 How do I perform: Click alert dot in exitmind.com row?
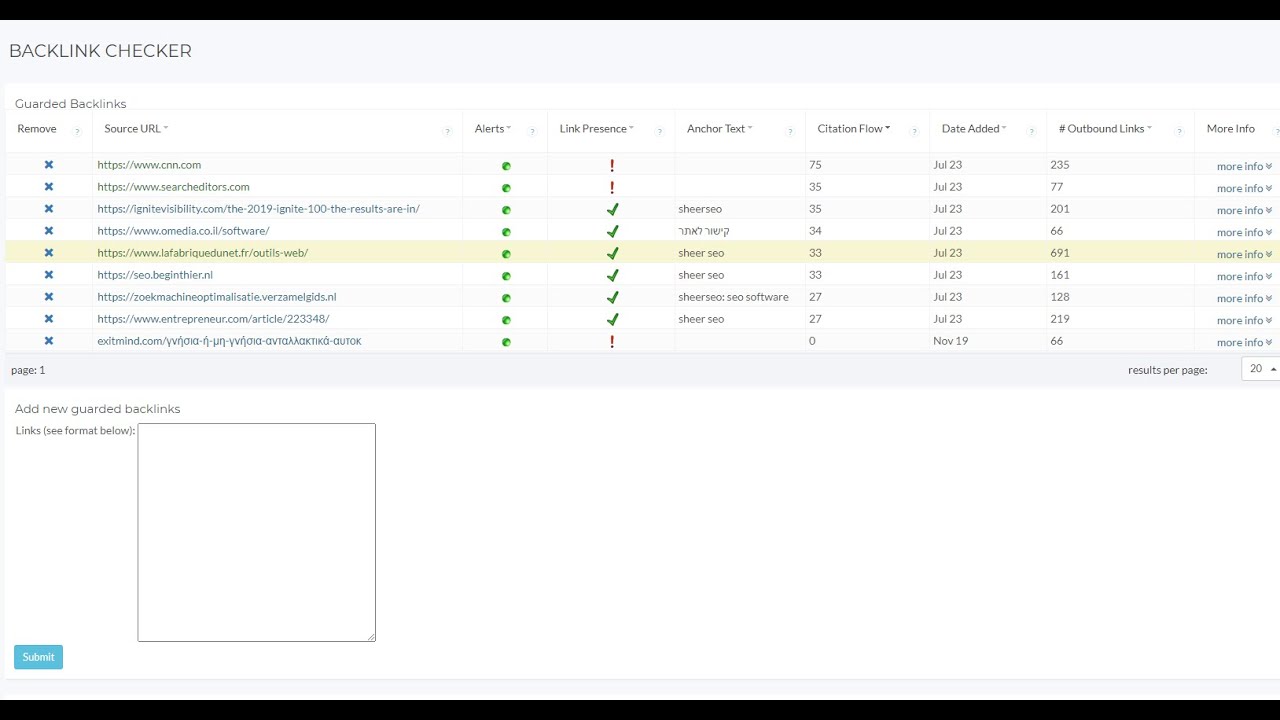(x=506, y=342)
